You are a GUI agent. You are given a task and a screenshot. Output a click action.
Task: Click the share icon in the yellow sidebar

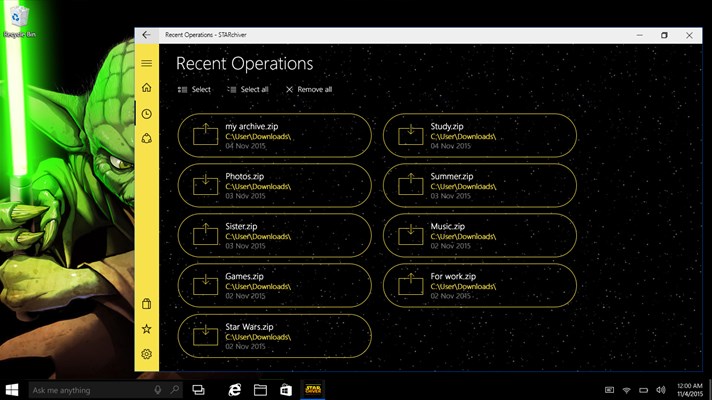pyautogui.click(x=146, y=138)
